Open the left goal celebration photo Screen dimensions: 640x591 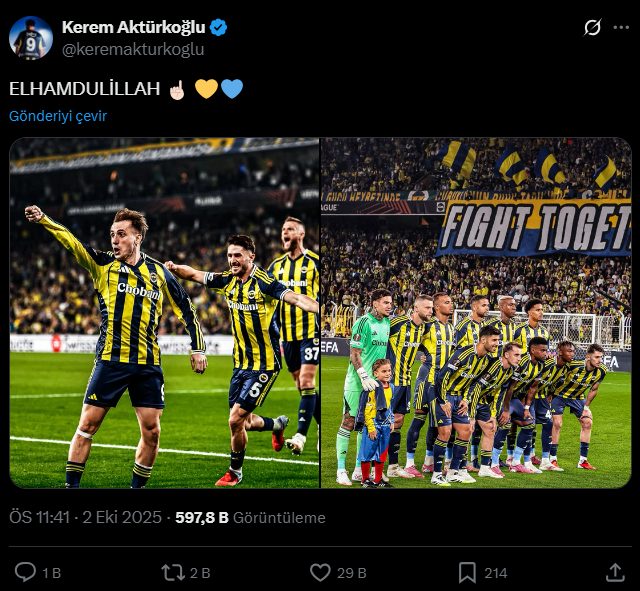tap(164, 313)
